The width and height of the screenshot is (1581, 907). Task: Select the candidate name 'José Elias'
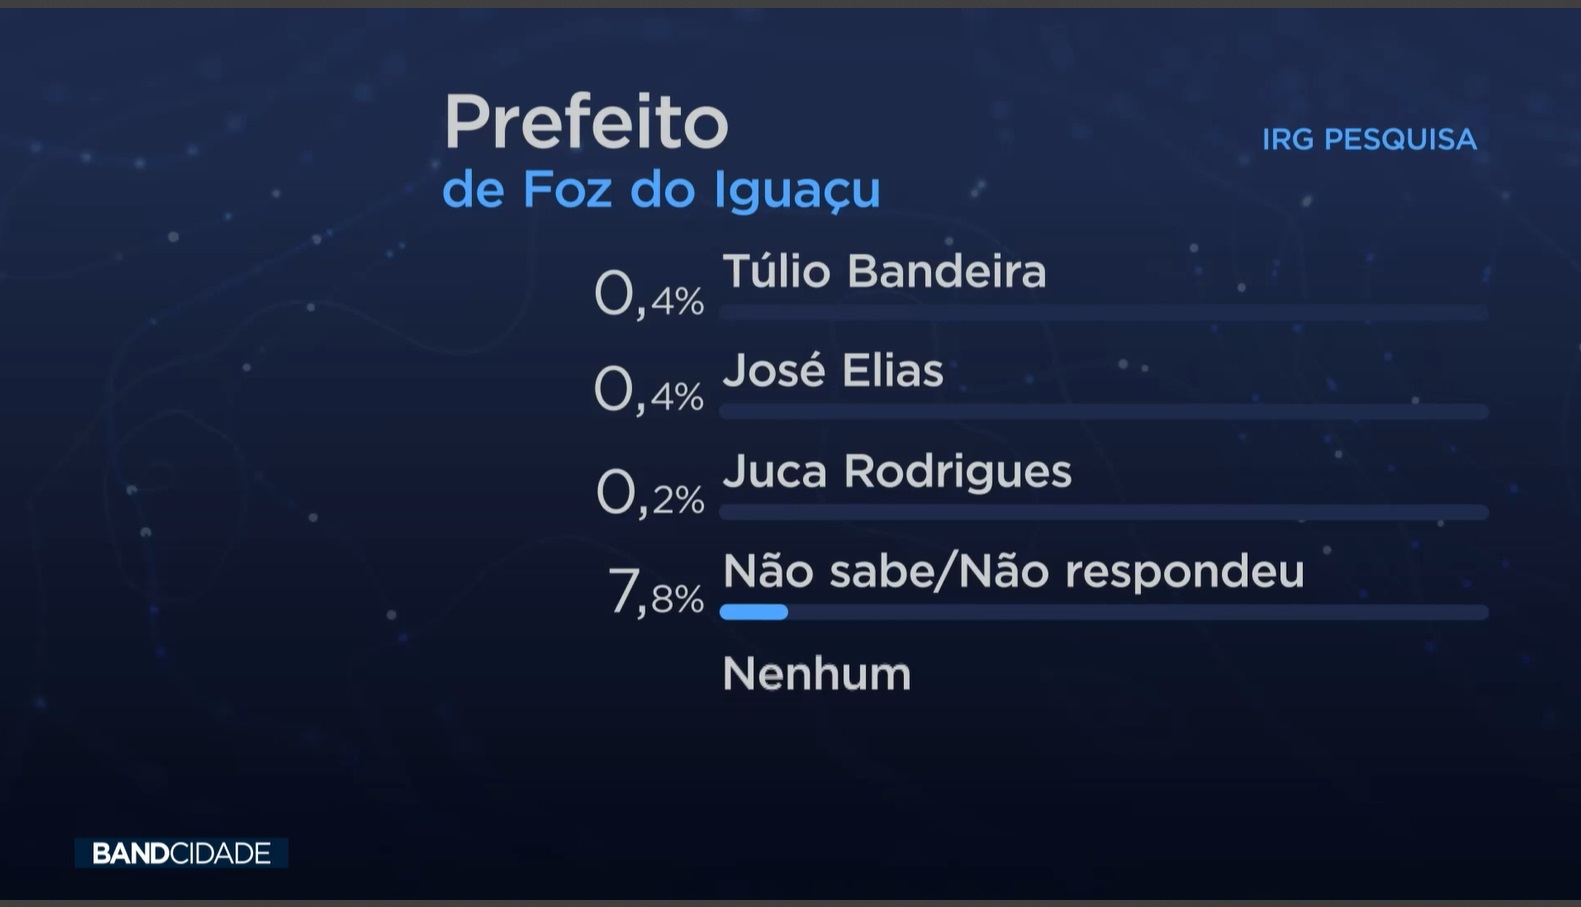[x=832, y=371]
